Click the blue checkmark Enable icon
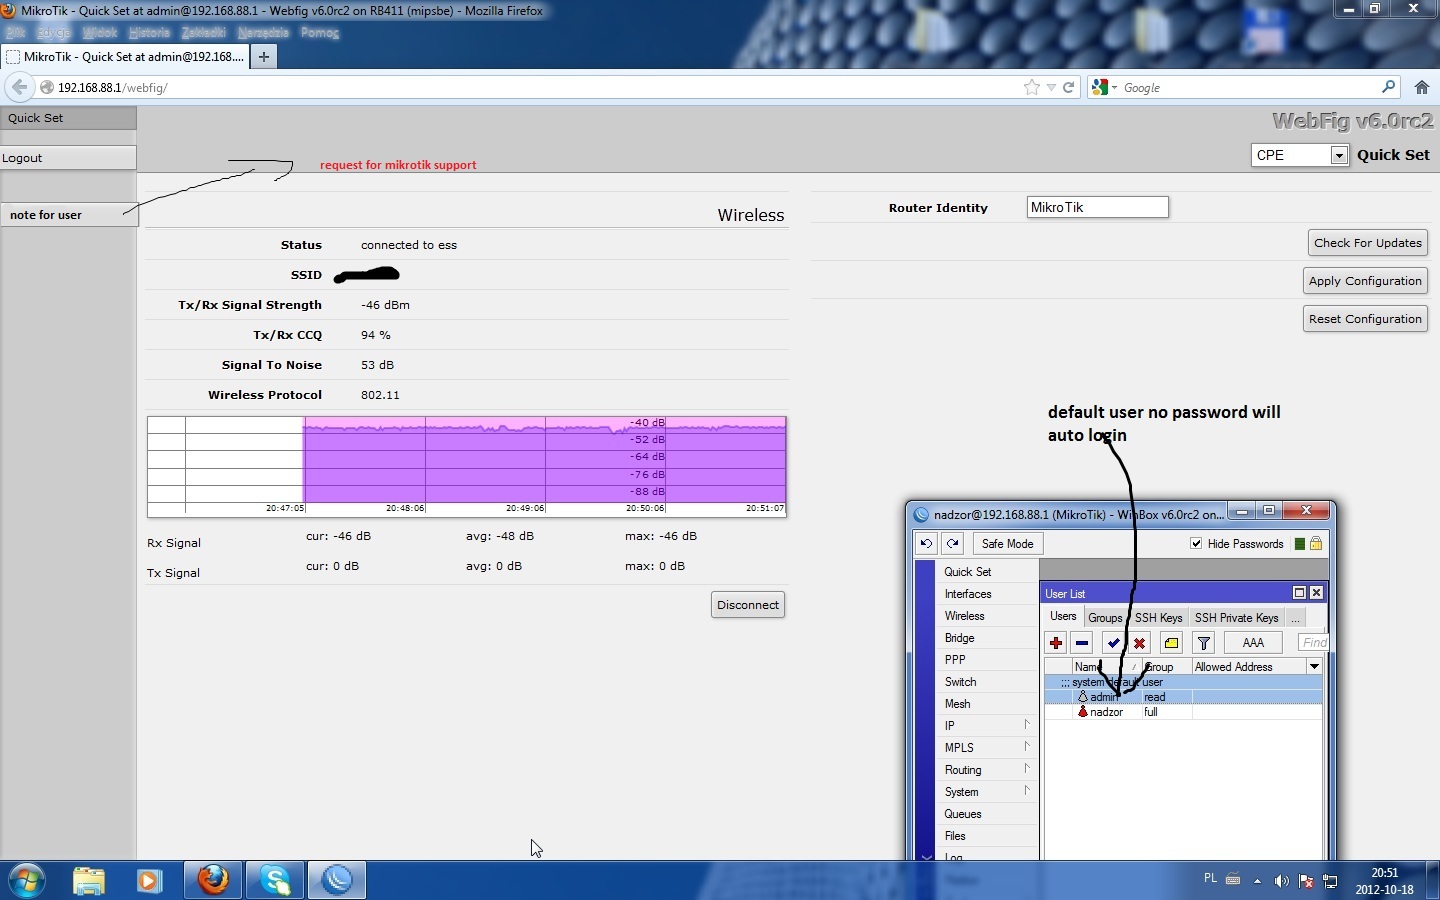Screen dimensions: 1440x900 pos(1114,643)
